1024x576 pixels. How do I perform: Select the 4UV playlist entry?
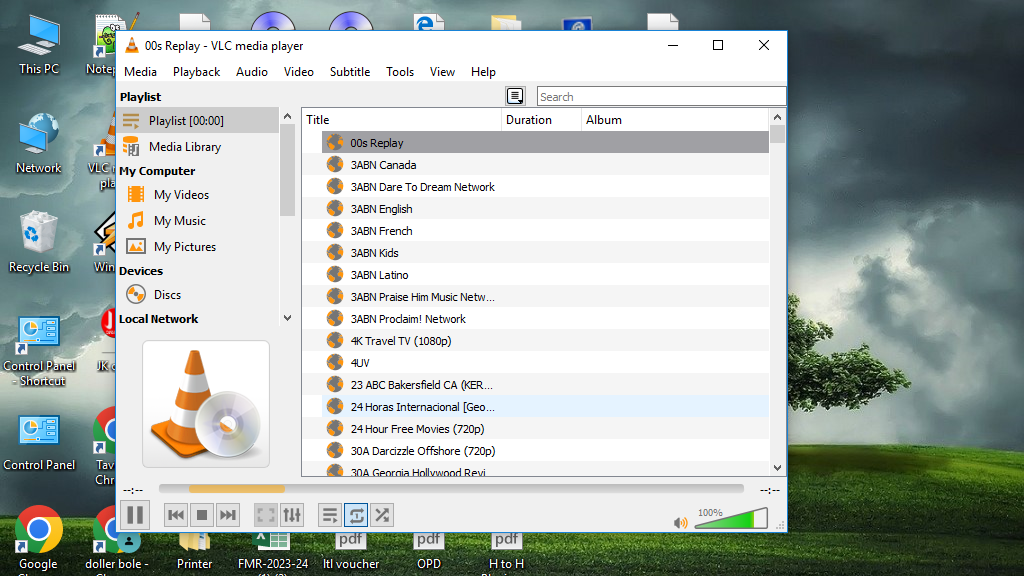(545, 362)
